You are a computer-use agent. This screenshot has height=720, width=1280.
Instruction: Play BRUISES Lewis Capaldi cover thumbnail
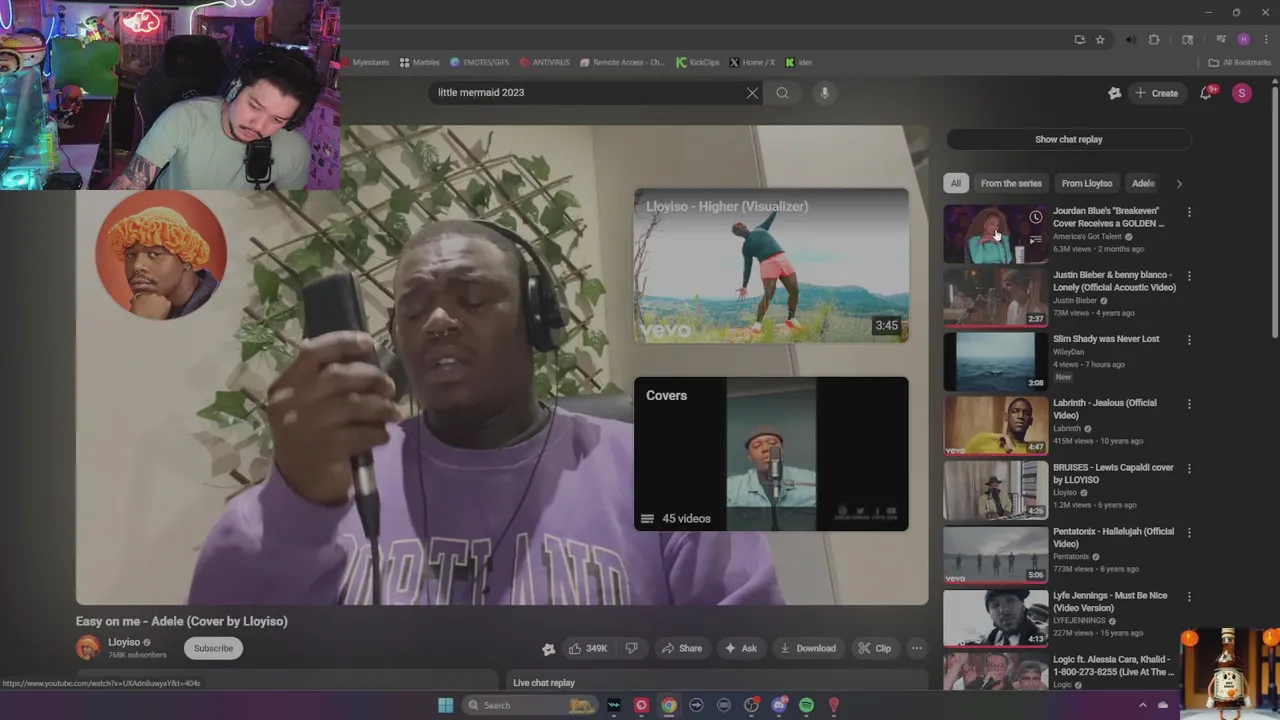pos(995,490)
